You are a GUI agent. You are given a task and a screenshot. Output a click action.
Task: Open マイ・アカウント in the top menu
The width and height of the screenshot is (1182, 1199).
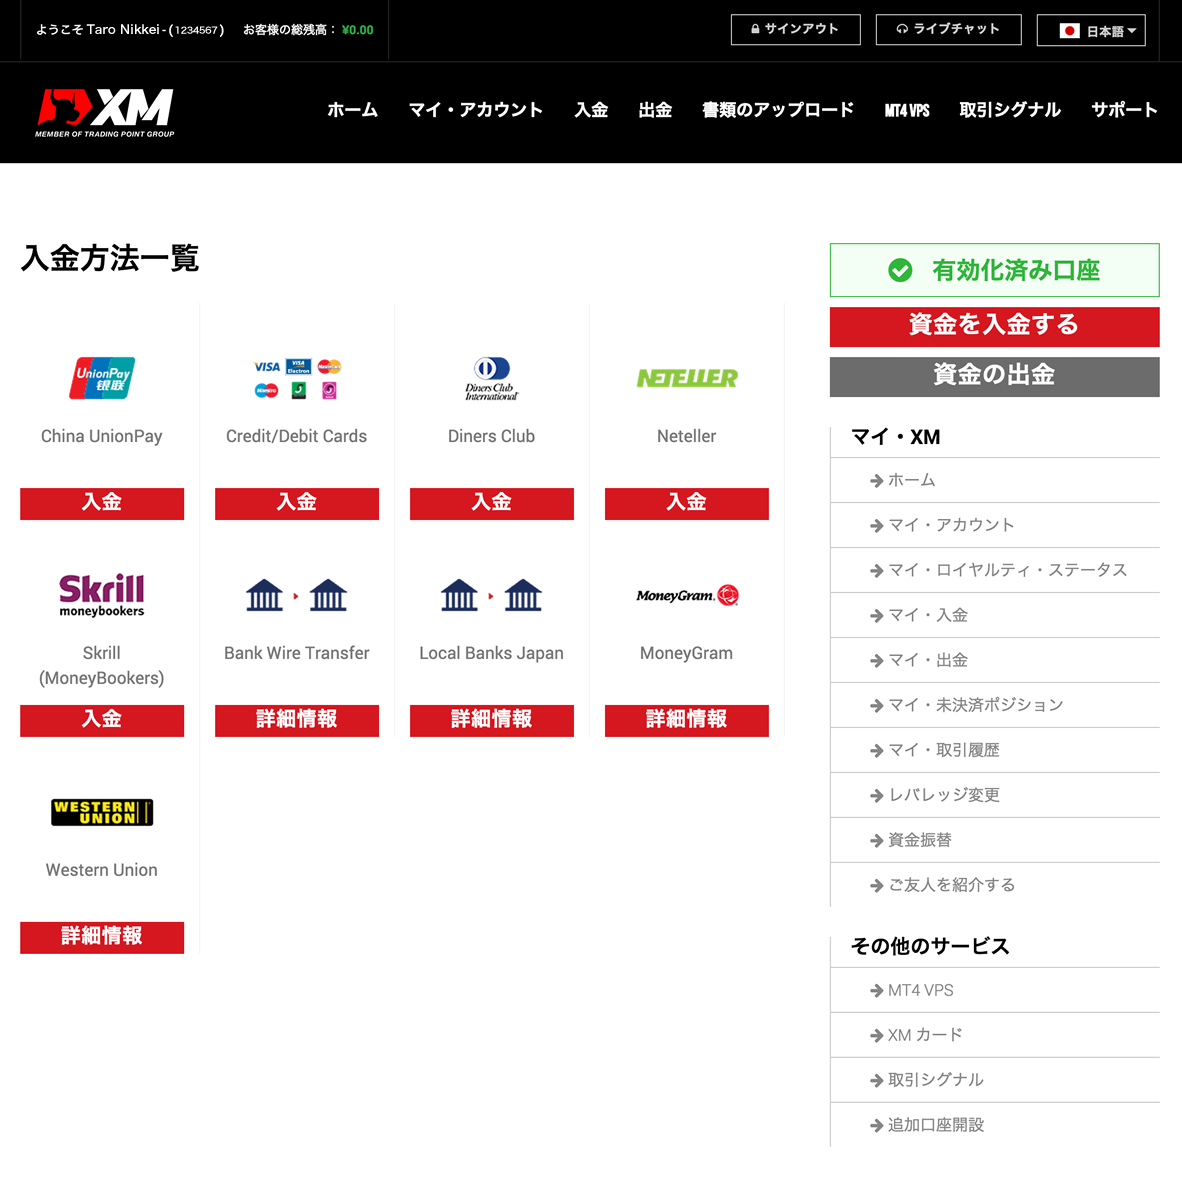pos(476,110)
